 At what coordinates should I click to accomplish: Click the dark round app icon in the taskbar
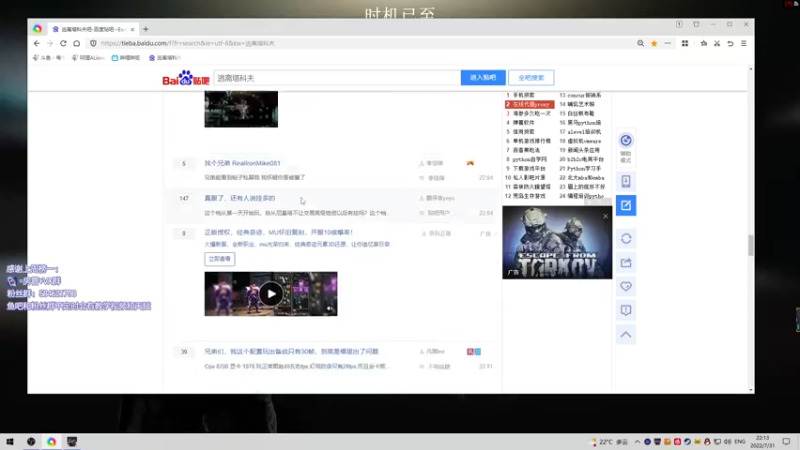(31, 442)
